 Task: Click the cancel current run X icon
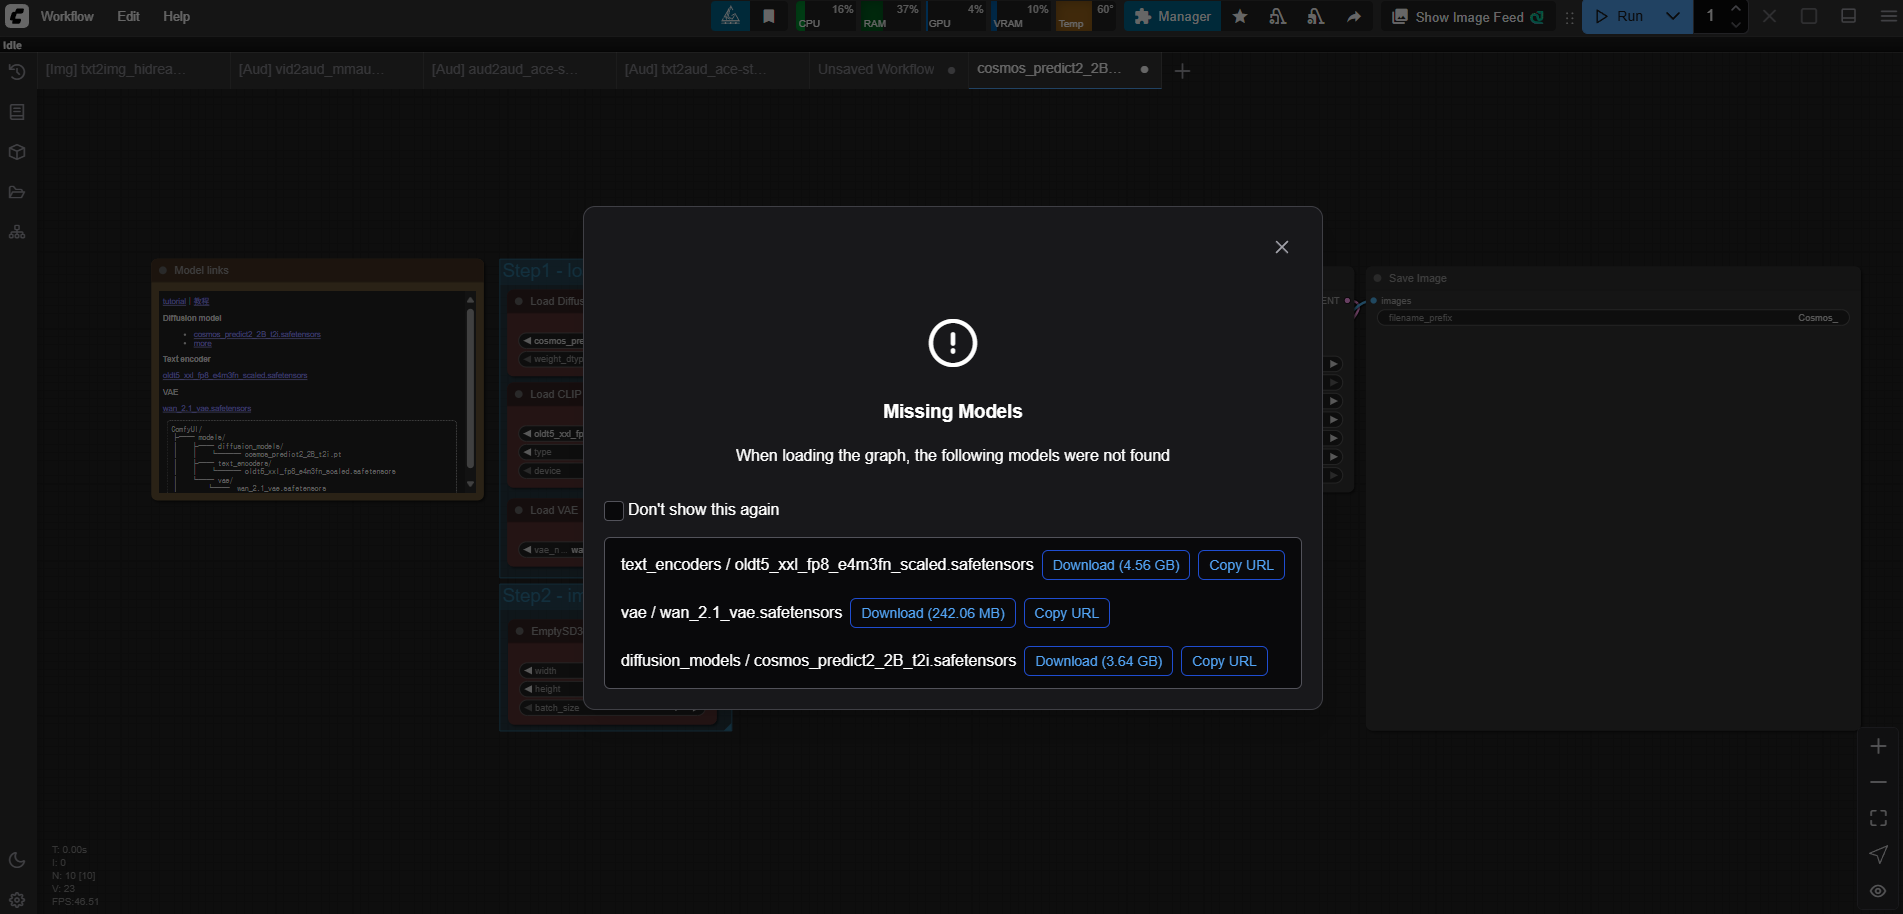1770,16
